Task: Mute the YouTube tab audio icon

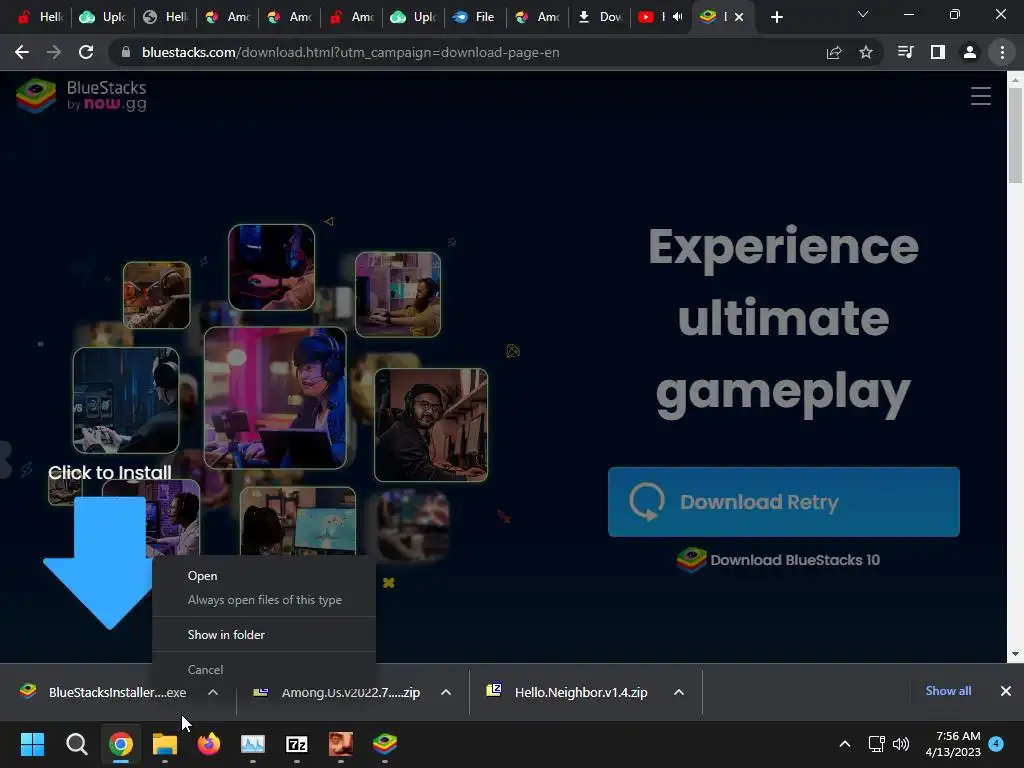Action: tap(677, 17)
